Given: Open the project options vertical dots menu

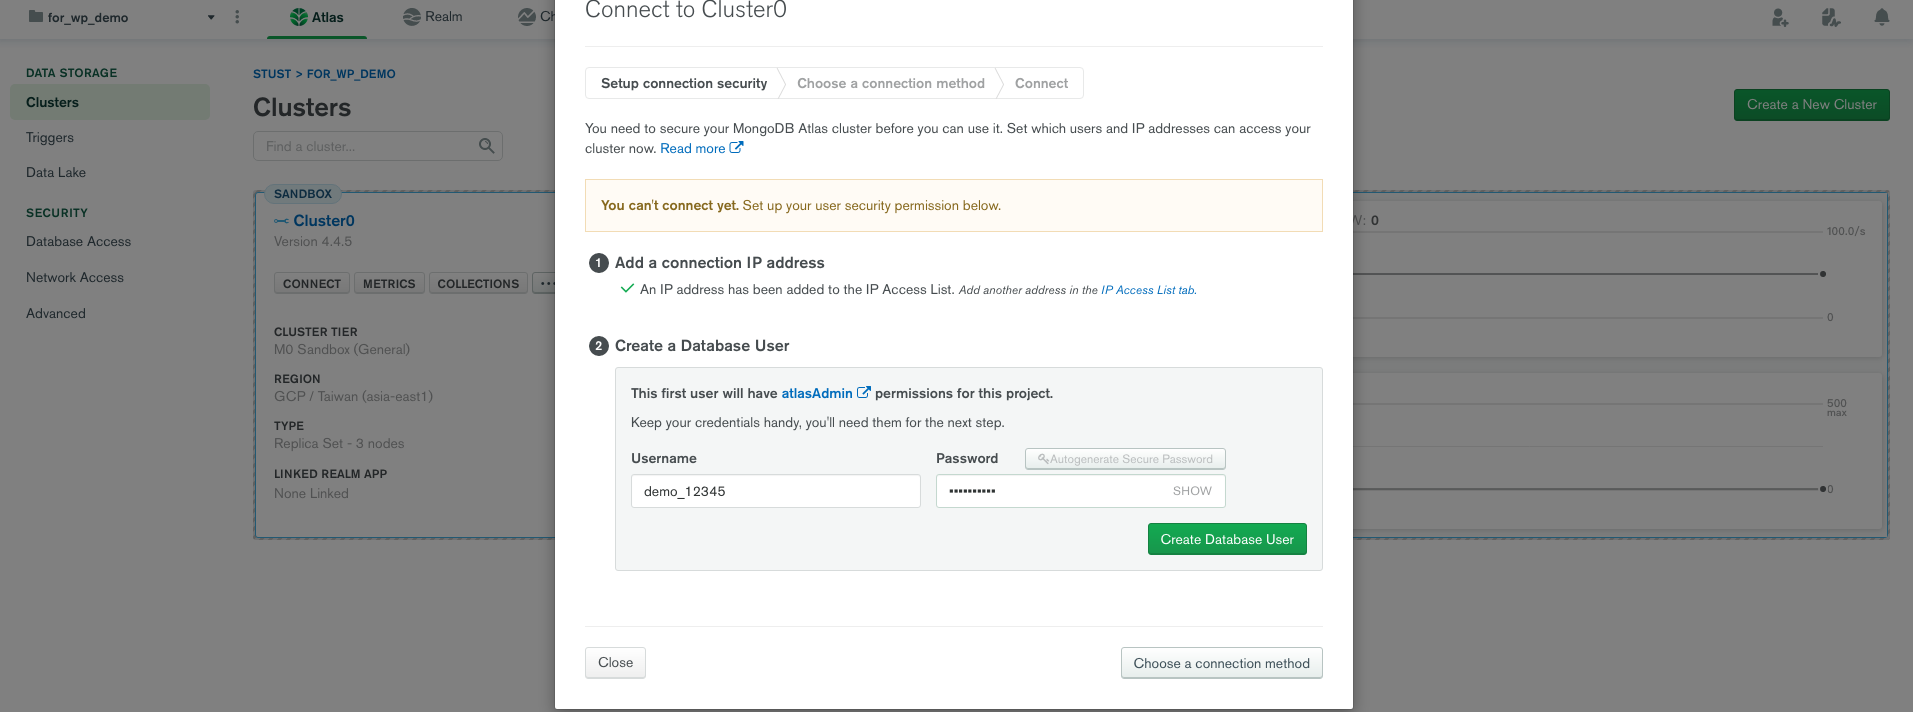Looking at the screenshot, I should pos(237,17).
